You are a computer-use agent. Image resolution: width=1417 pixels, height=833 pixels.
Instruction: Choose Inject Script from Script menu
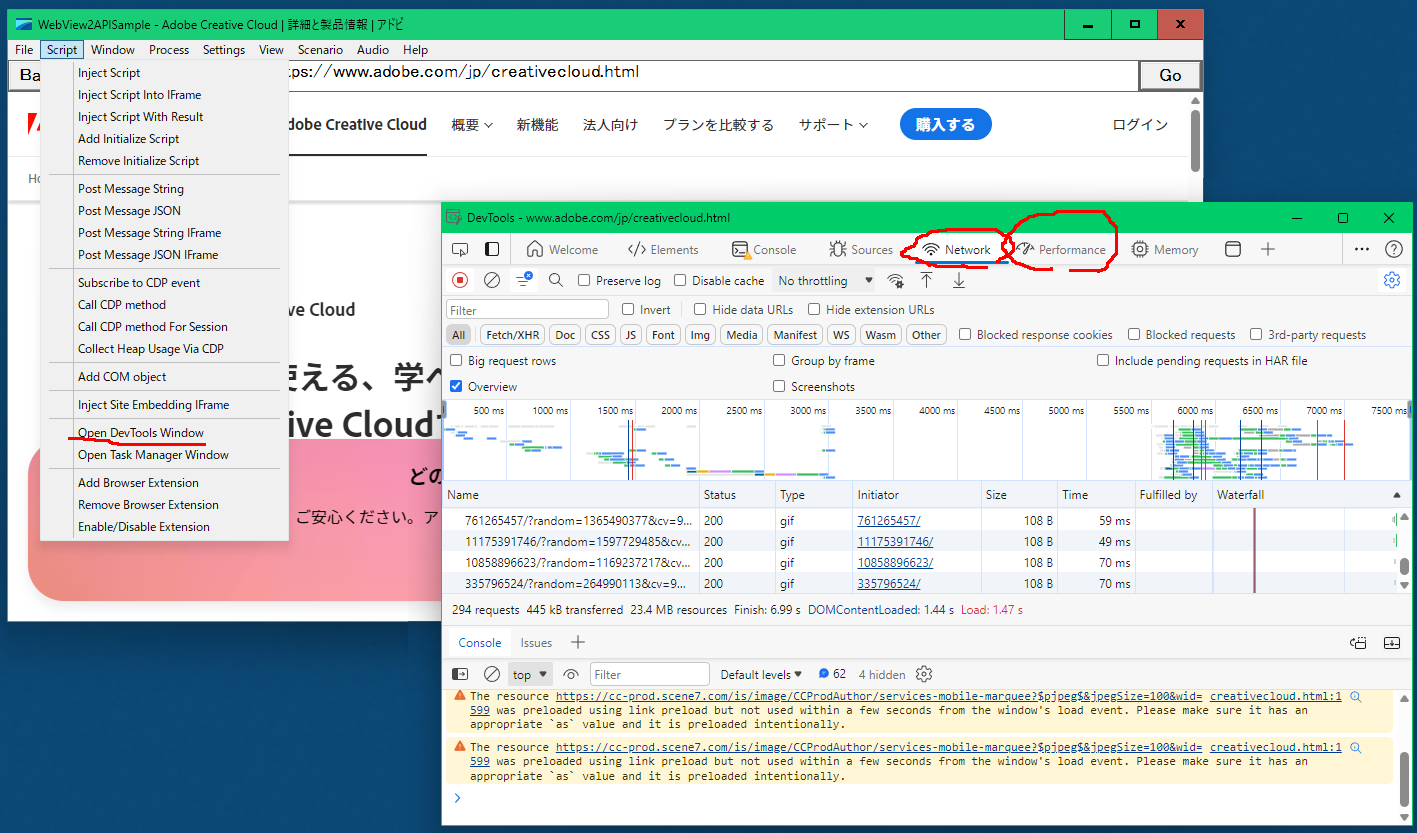pos(109,73)
